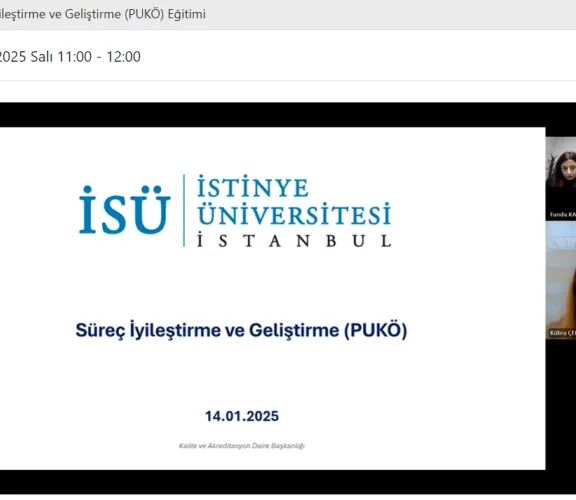Click Kalite ve Akreditasyon Daire Başkanlığı text
Image resolution: width=576 pixels, height=500 pixels.
(242, 446)
